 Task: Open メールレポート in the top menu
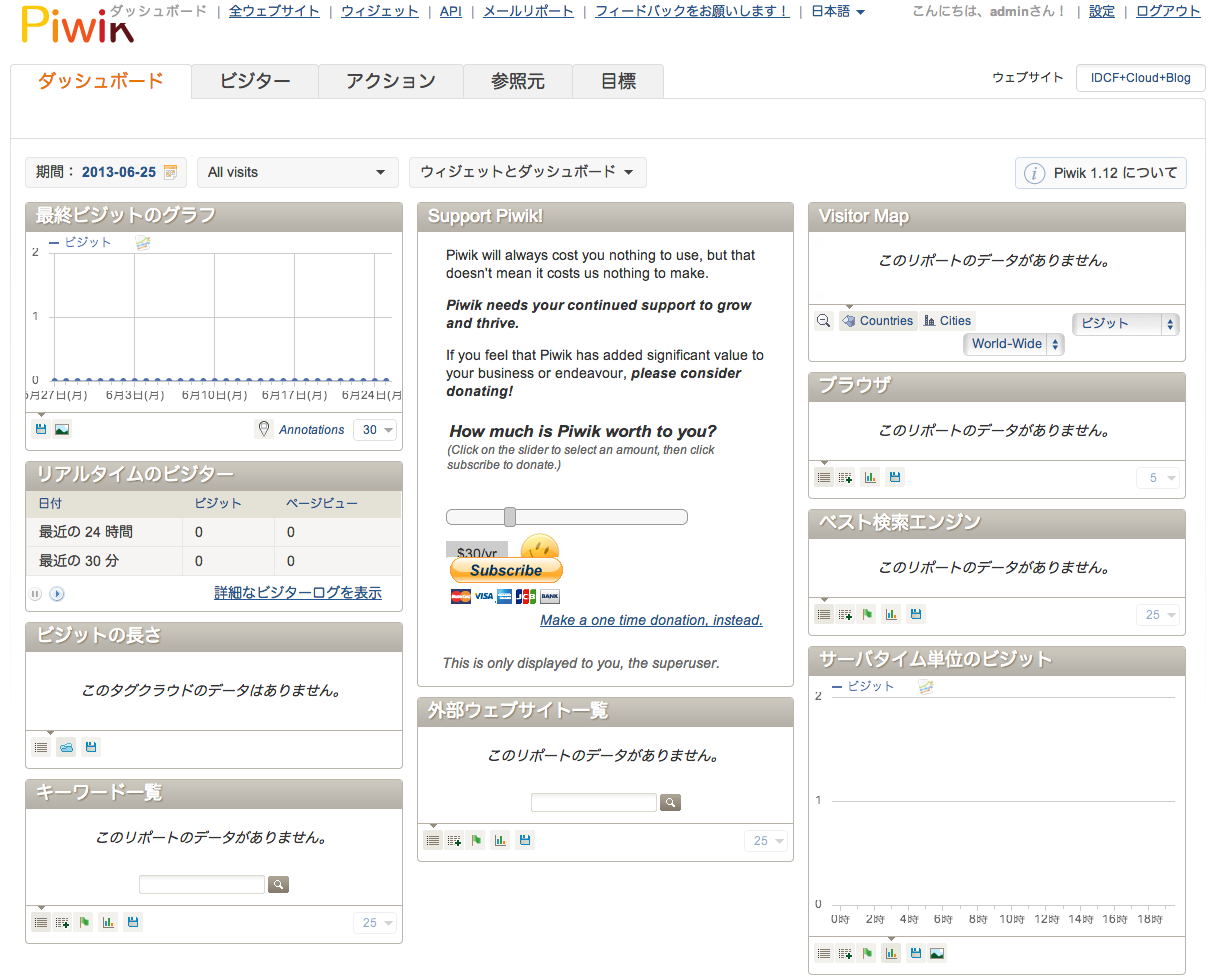click(529, 11)
